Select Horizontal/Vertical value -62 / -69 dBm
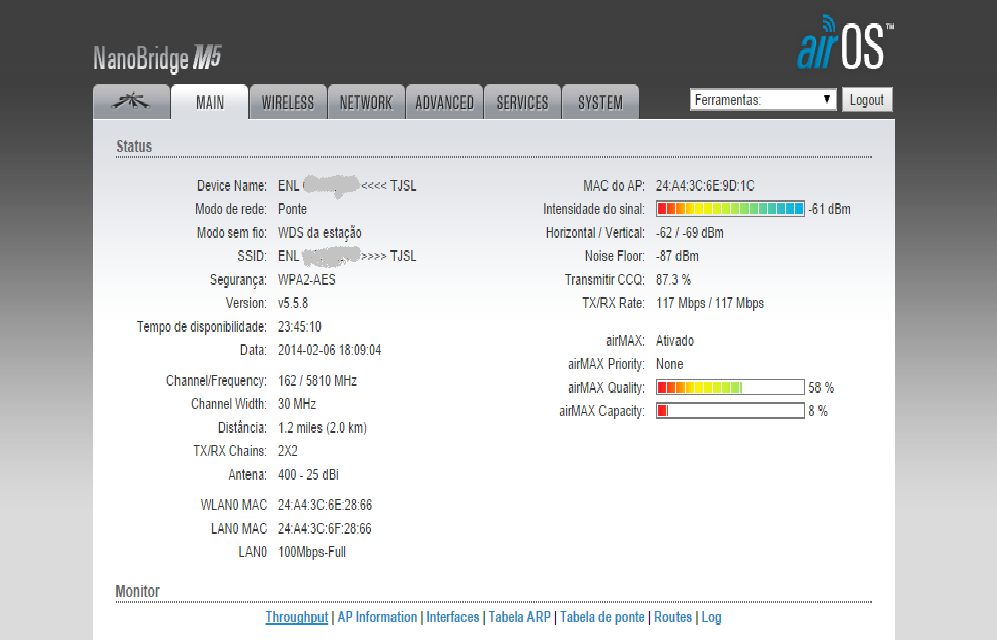This screenshot has width=997, height=640. pyautogui.click(x=690, y=233)
